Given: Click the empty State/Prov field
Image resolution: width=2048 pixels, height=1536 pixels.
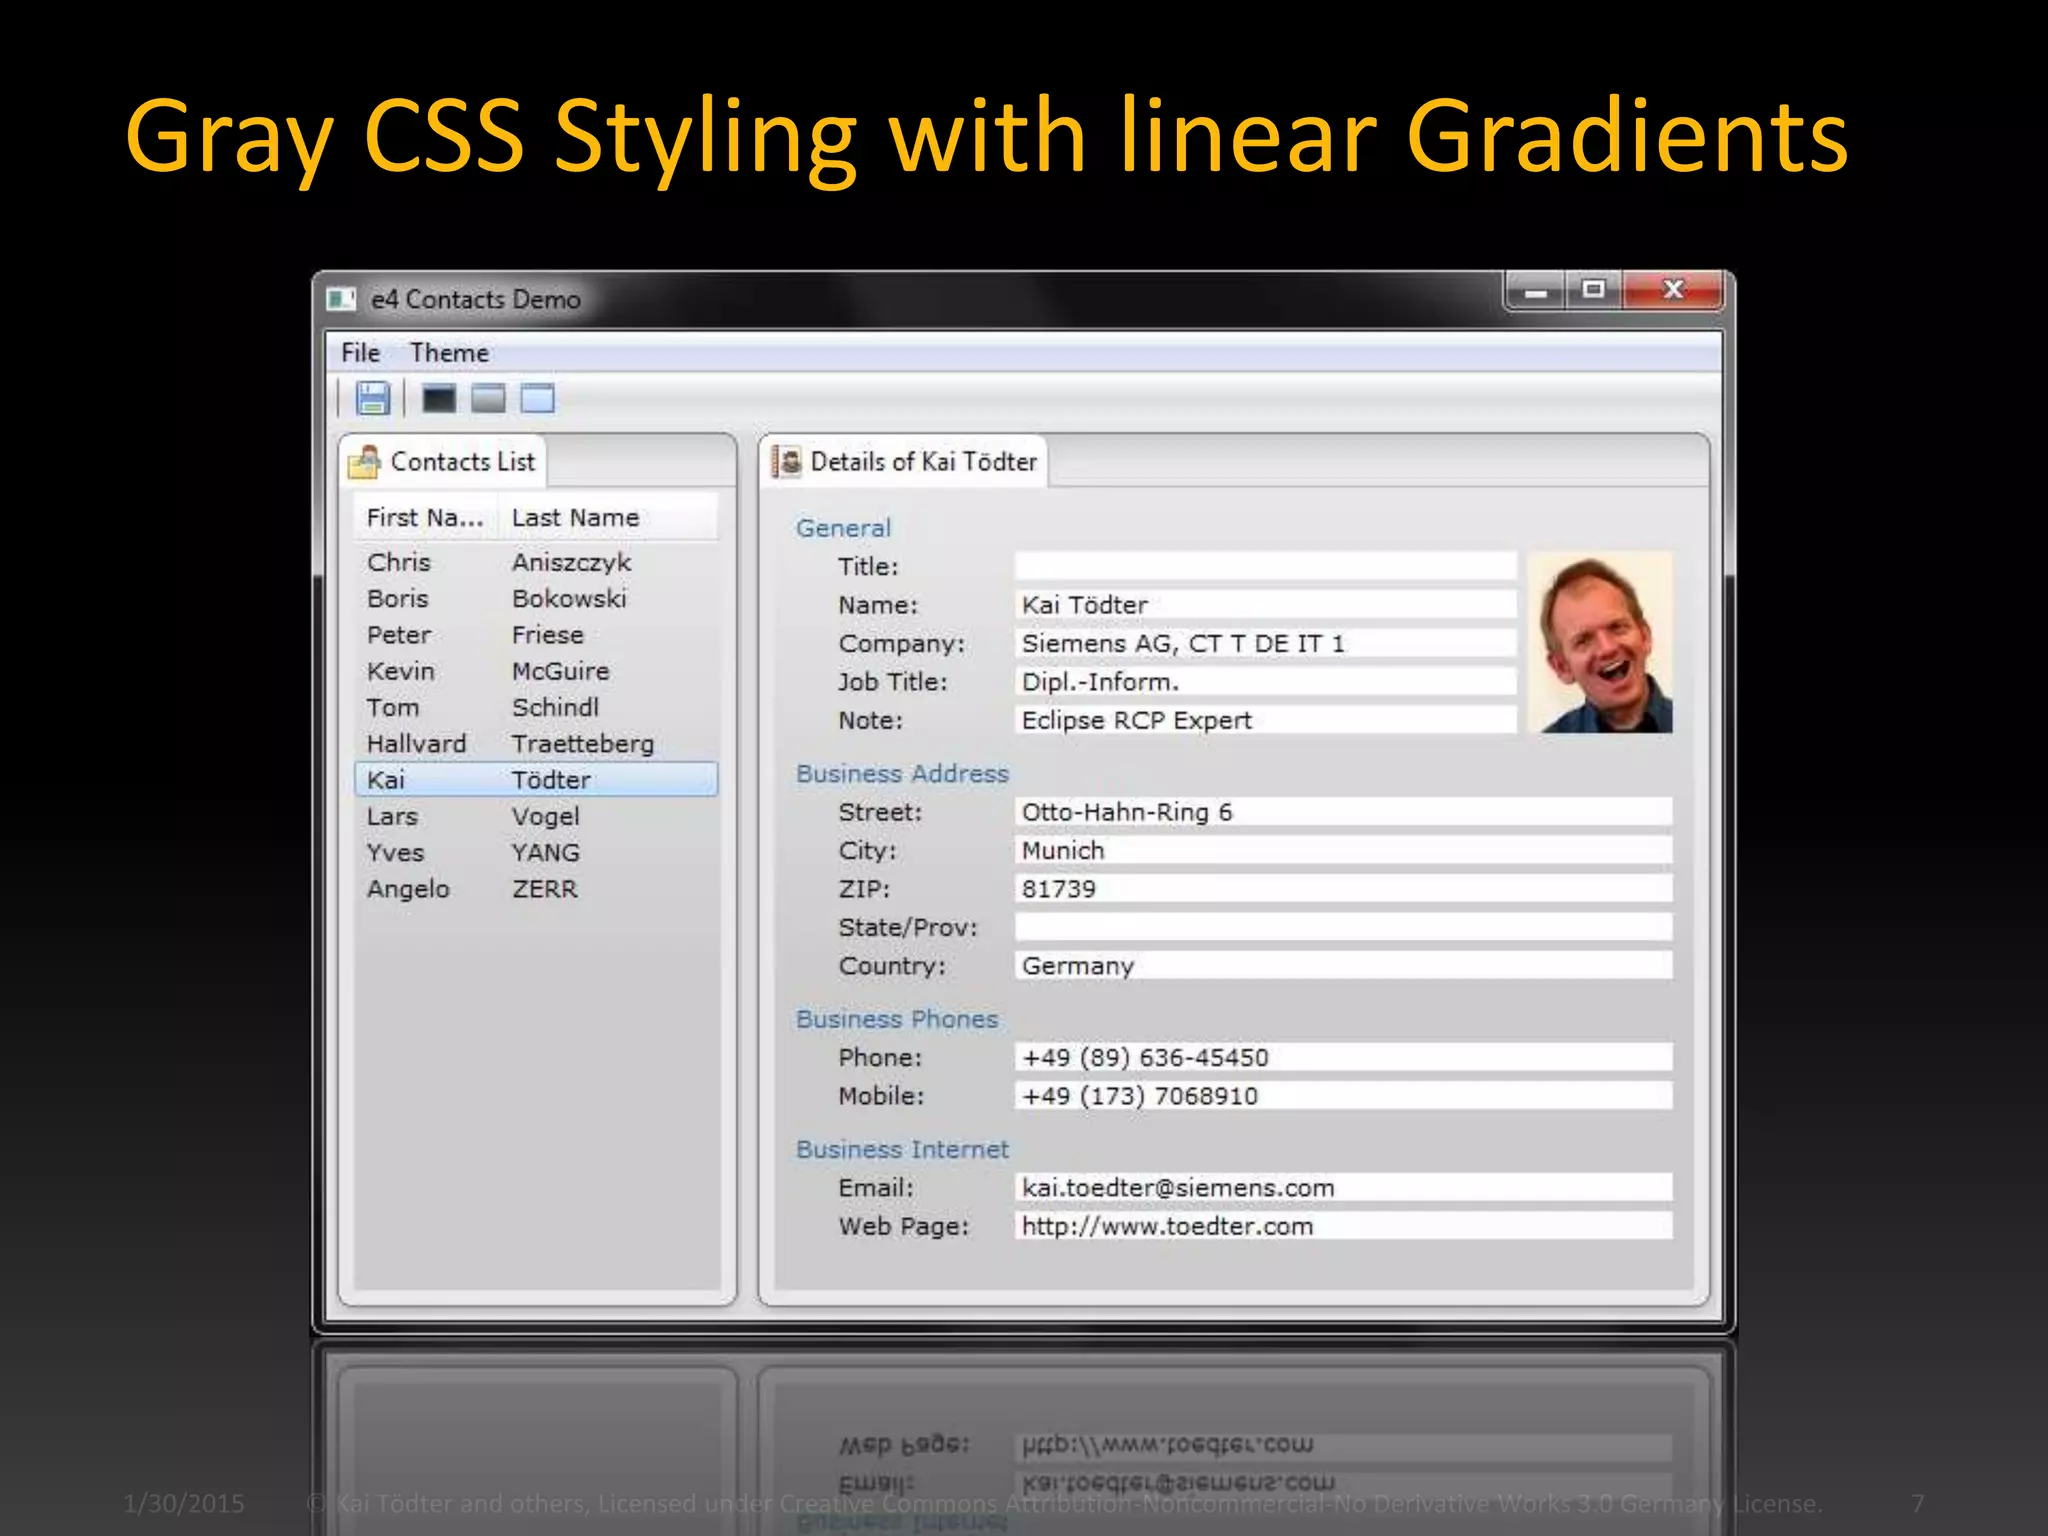Looking at the screenshot, I should 1343,927.
